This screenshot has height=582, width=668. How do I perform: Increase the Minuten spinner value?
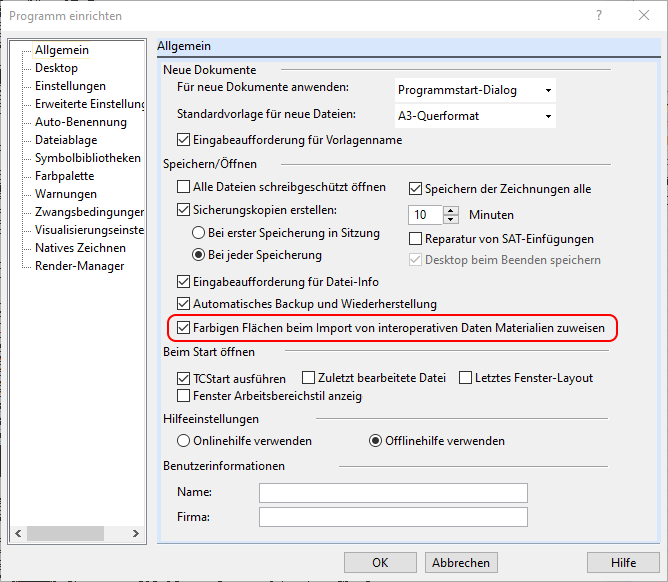451,210
